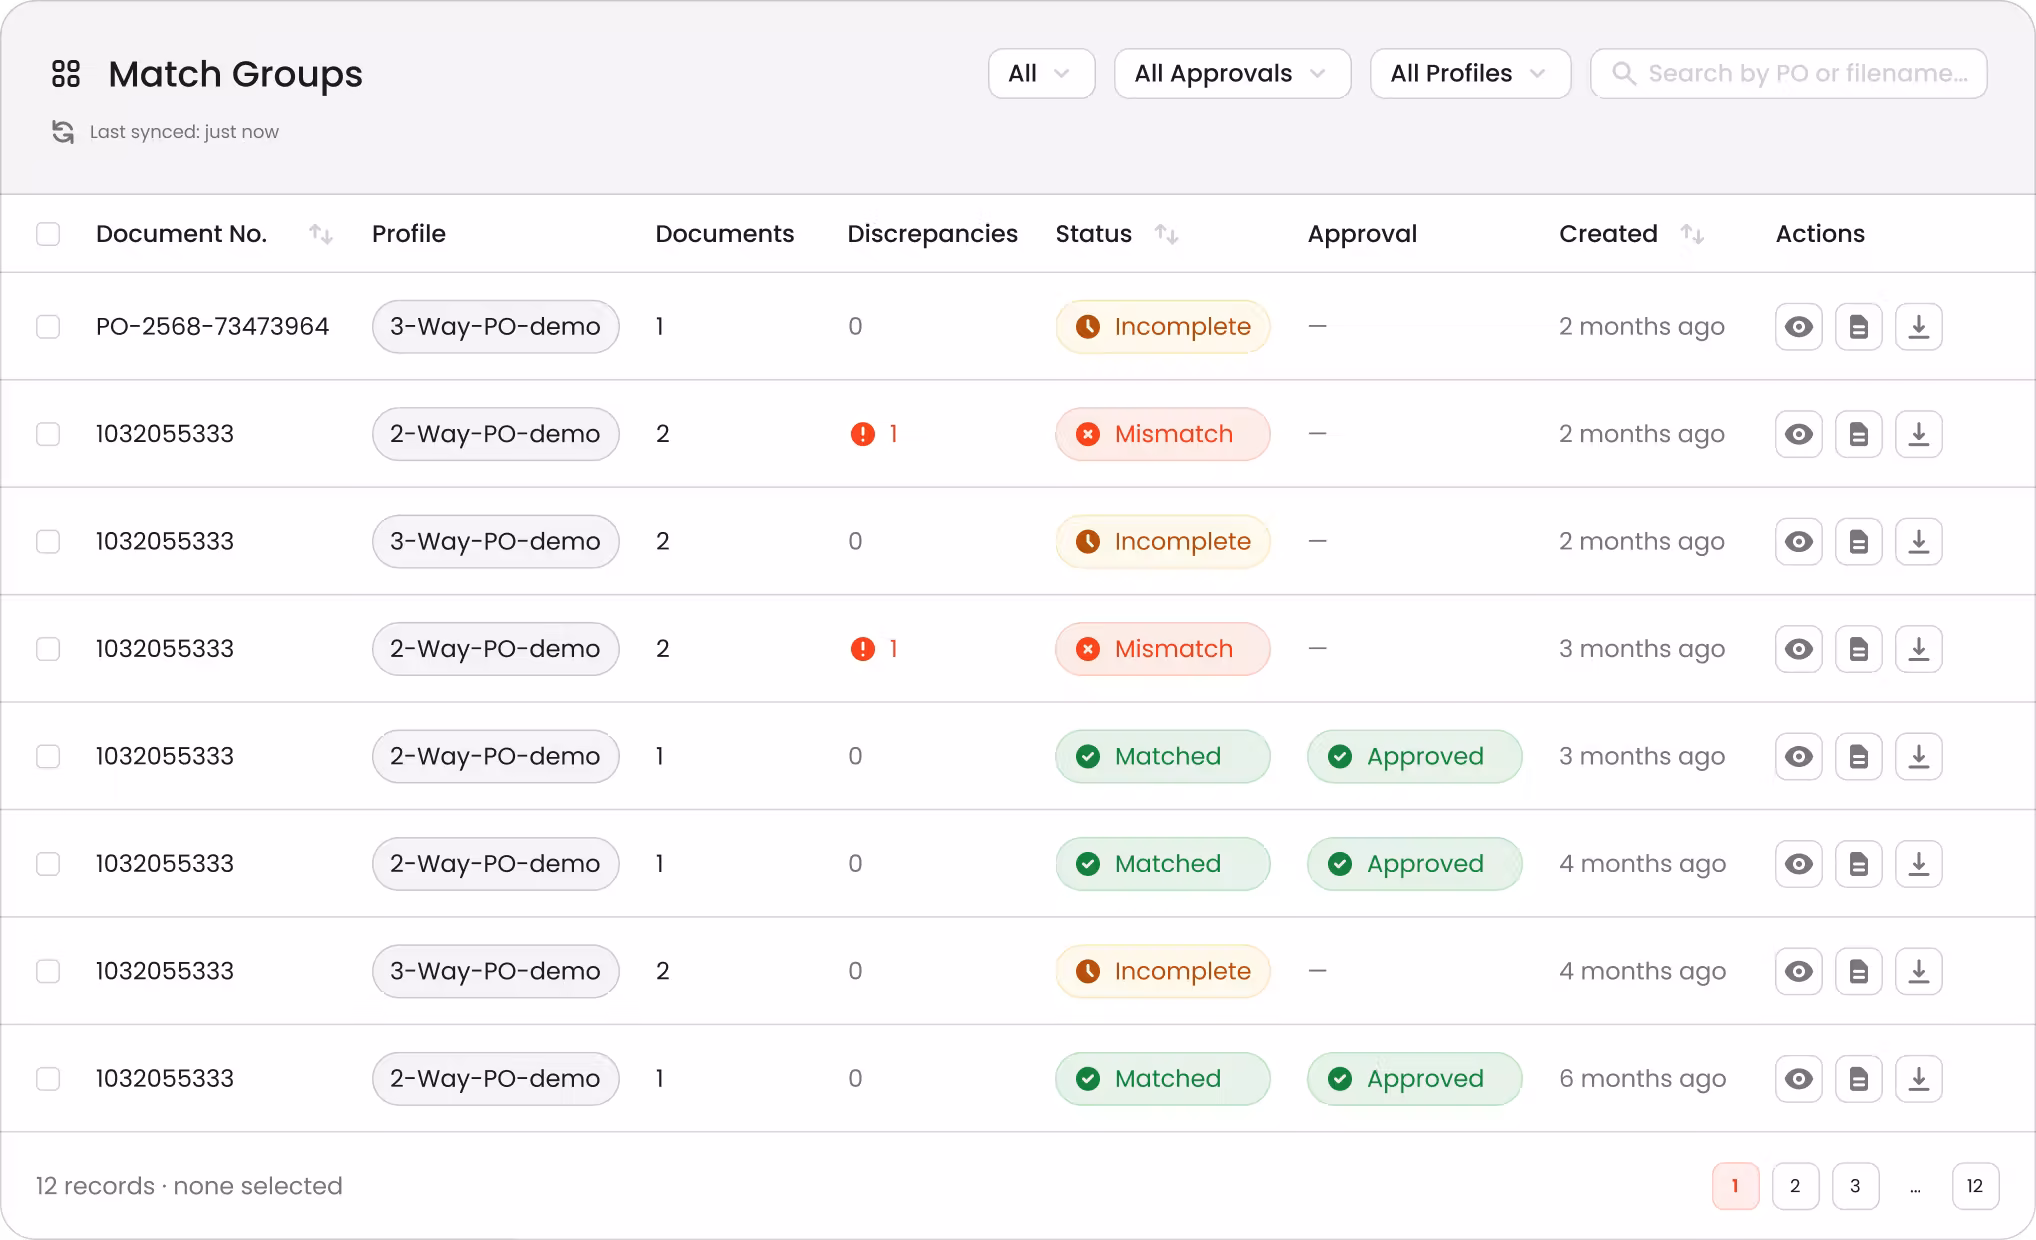Focus the Search by PO or filename field
Viewport: 2036px width, 1240px height.
coord(1788,74)
